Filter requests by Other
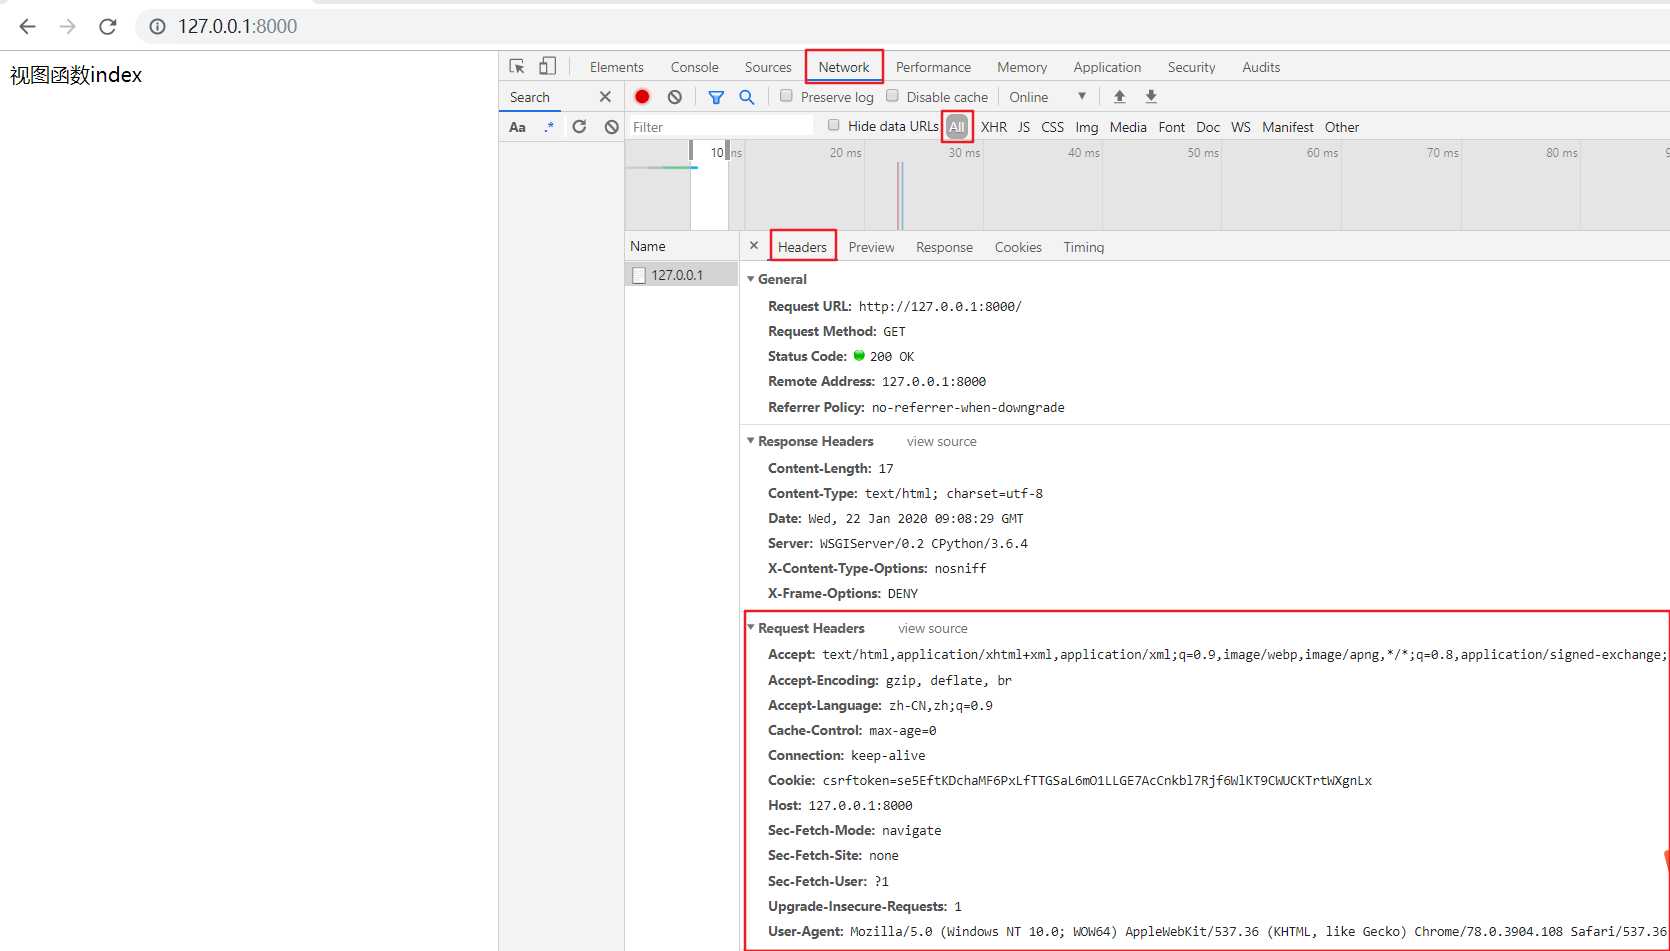Screen dimensions: 1670x951 1342,127
